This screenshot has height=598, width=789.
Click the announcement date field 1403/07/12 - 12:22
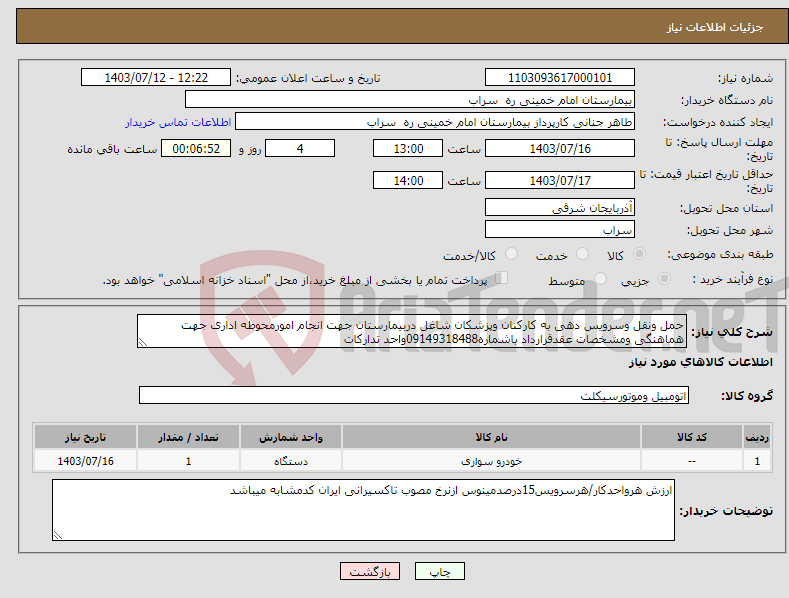(156, 78)
